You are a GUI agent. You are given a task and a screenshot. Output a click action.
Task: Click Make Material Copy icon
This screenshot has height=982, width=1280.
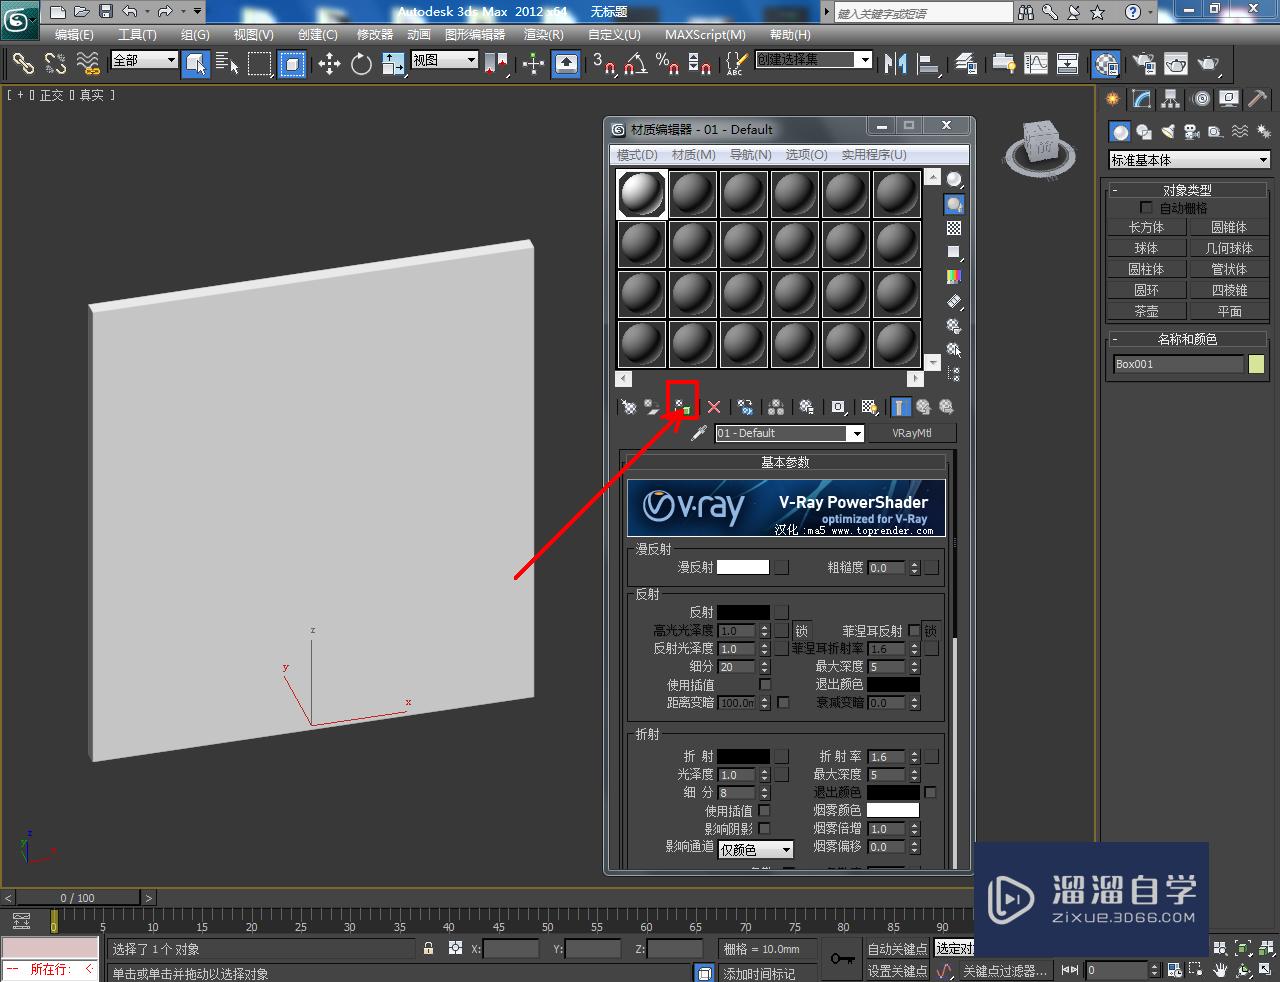(x=745, y=407)
